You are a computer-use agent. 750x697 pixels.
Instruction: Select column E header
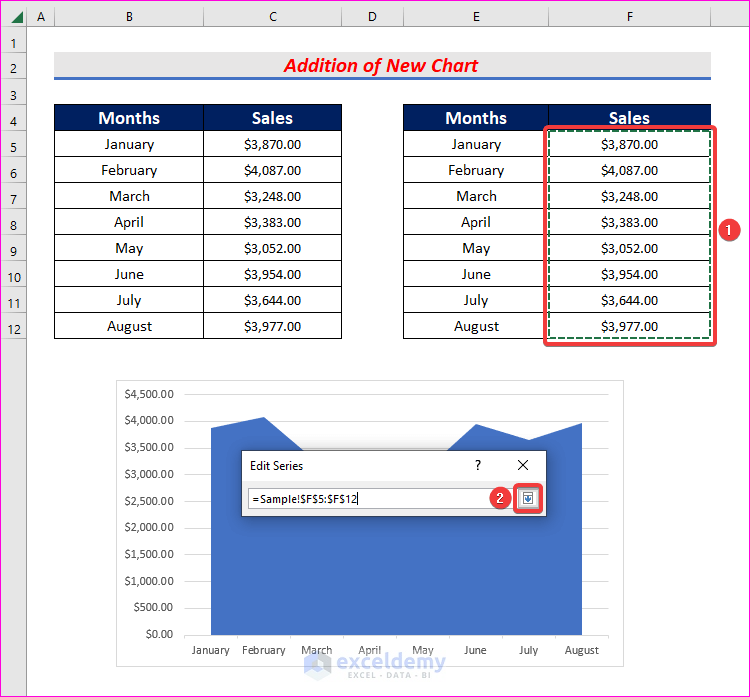click(476, 17)
